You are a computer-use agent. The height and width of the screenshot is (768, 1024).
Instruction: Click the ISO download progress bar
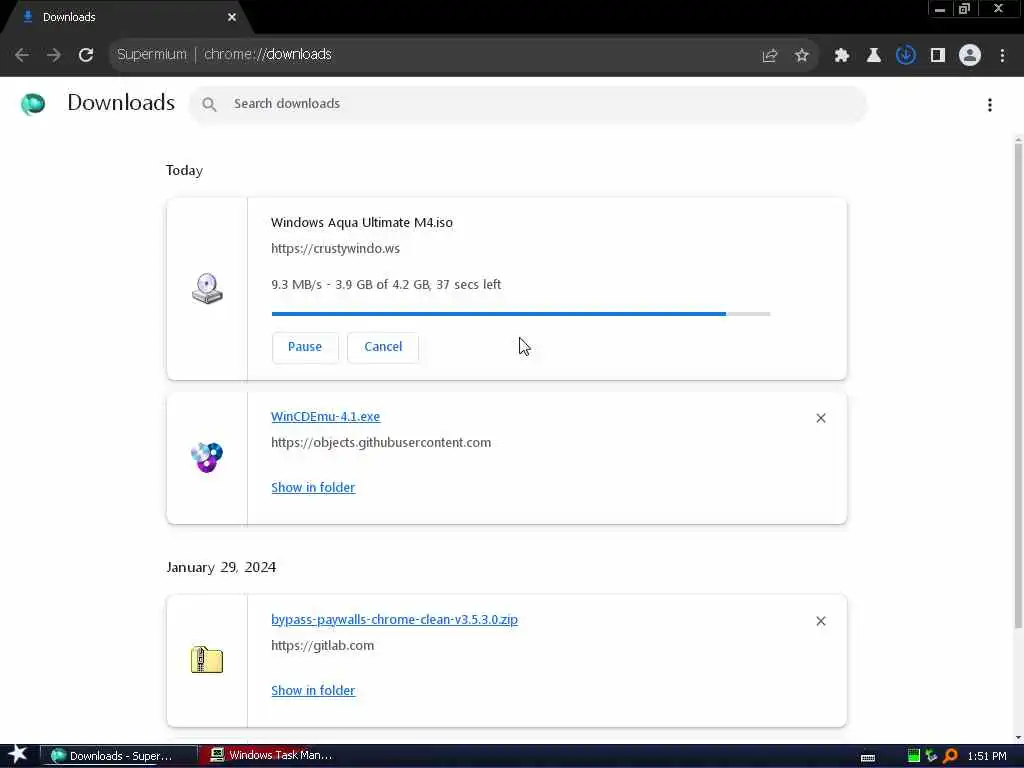coord(520,314)
